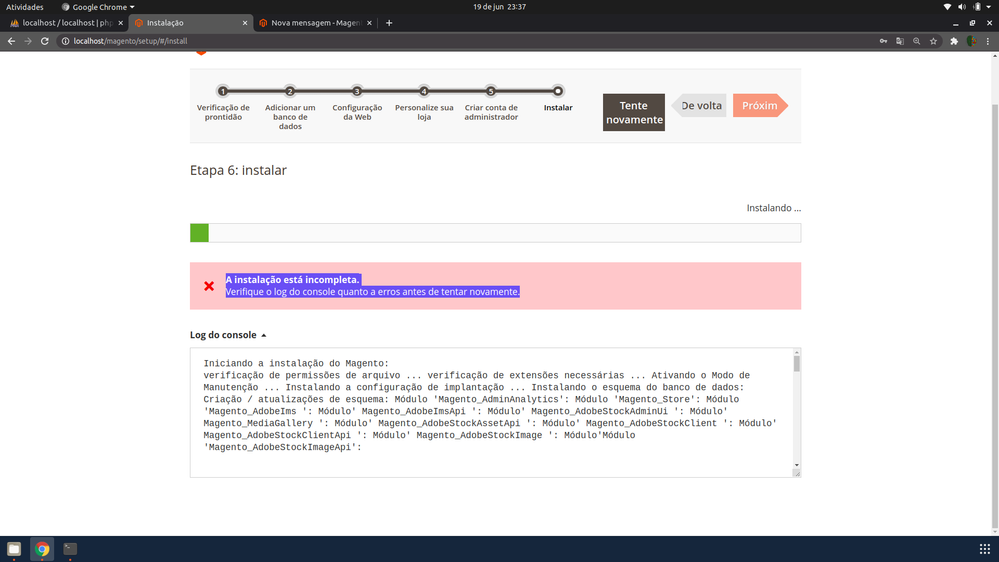Viewport: 999px width, 562px height.
Task: Go to step 4 Personalize sua loja
Action: pyautogui.click(x=424, y=91)
